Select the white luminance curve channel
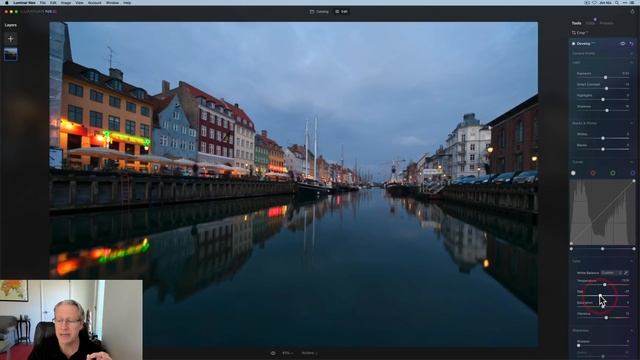The height and width of the screenshot is (360, 640). click(573, 173)
